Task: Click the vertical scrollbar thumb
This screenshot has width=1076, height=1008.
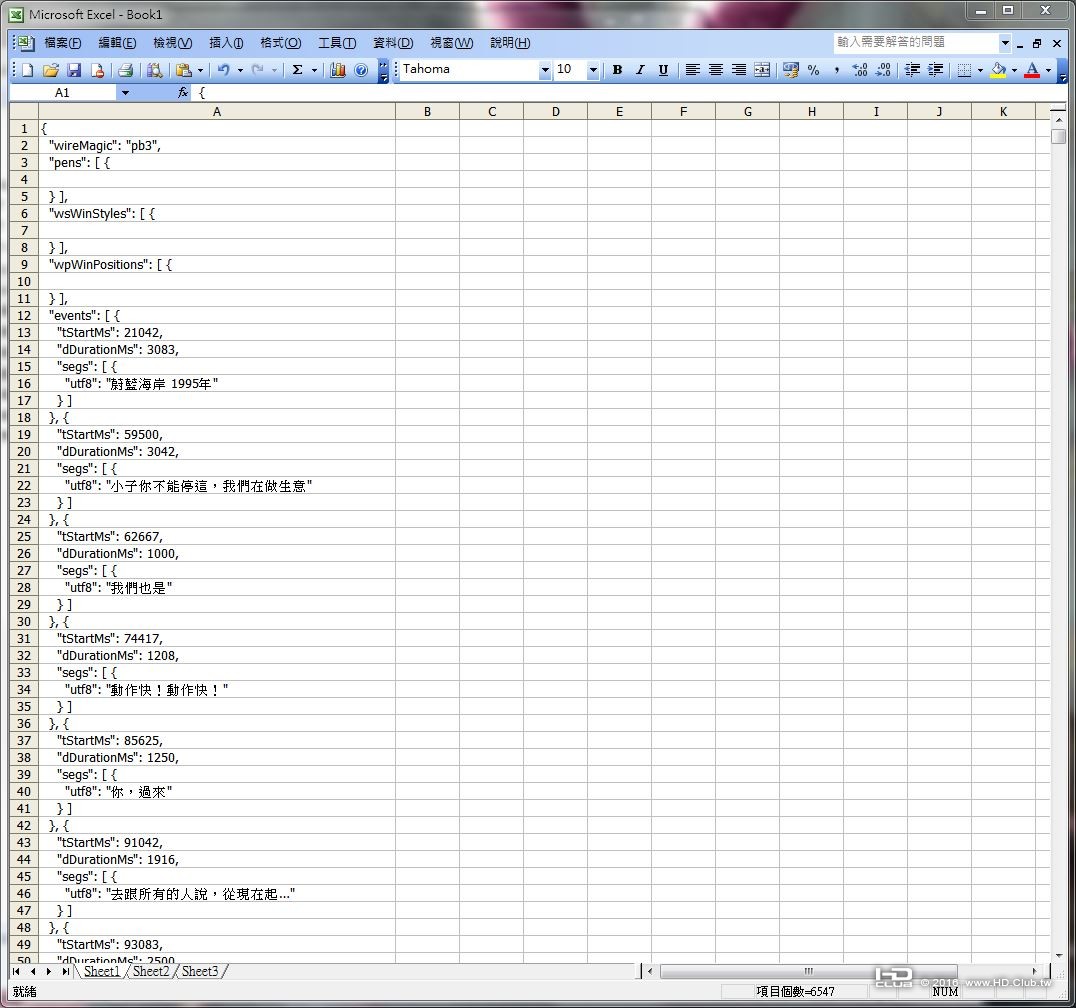Action: coord(1059,137)
